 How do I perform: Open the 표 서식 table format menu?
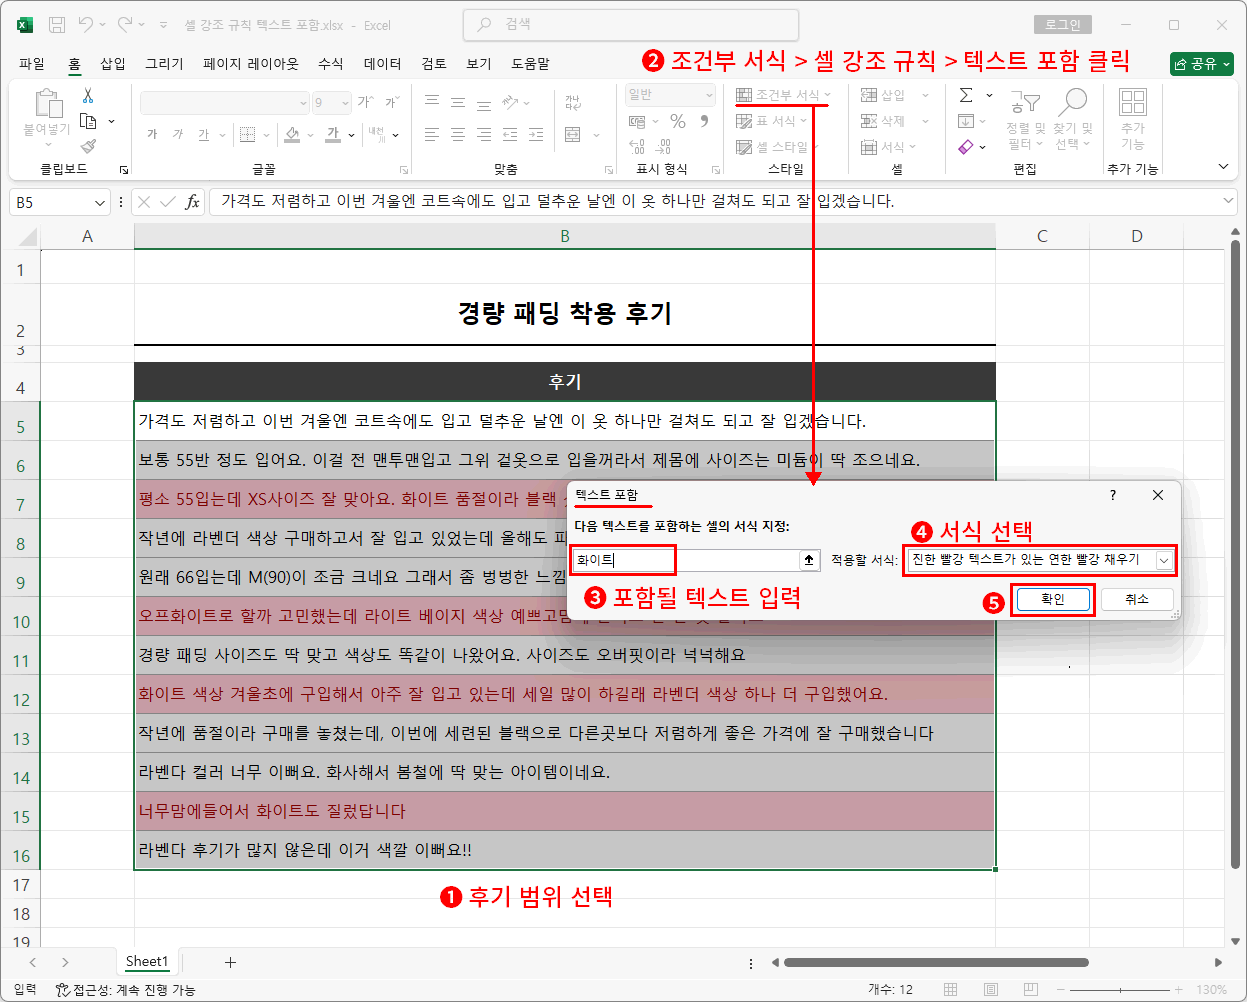click(x=771, y=121)
